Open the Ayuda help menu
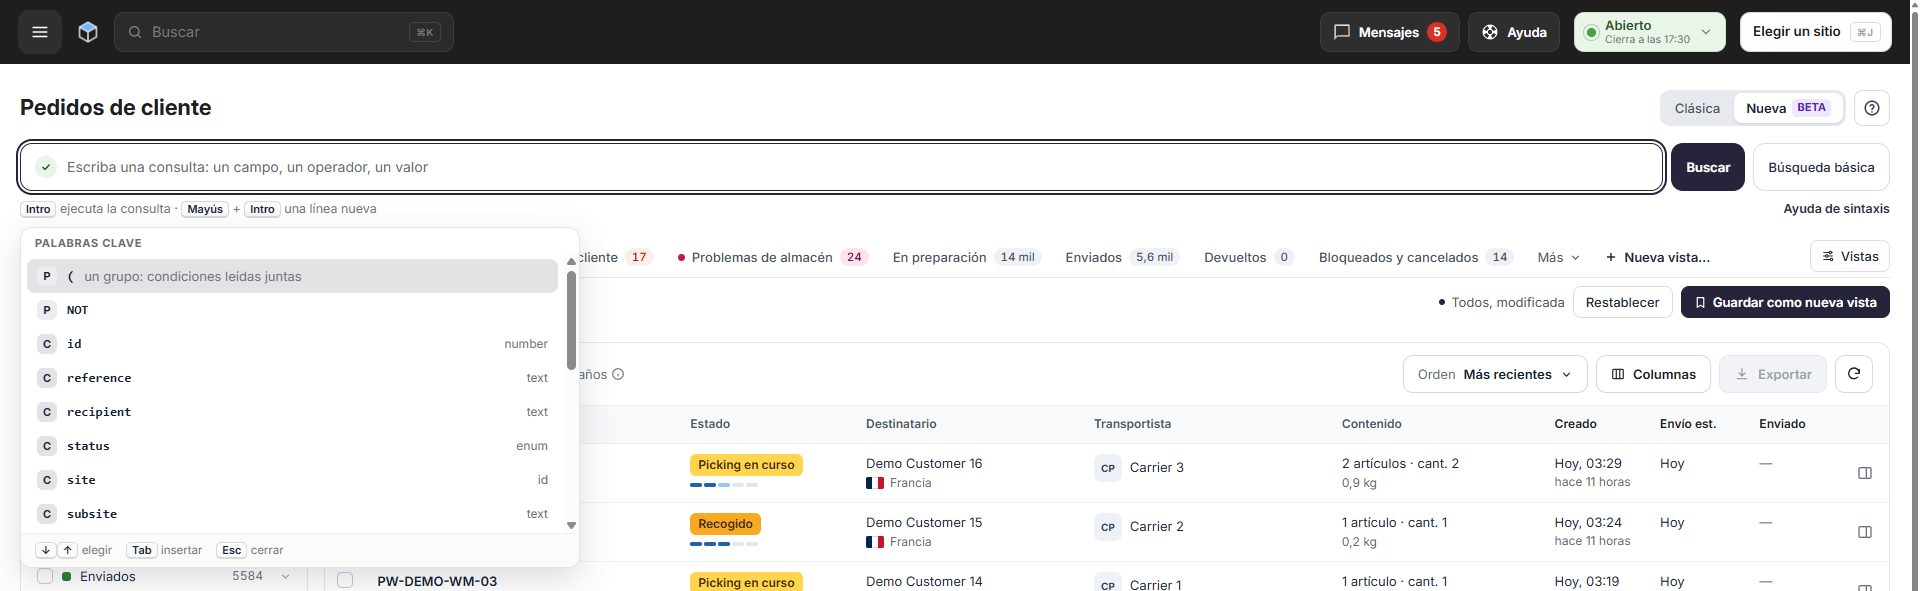 click(1513, 32)
